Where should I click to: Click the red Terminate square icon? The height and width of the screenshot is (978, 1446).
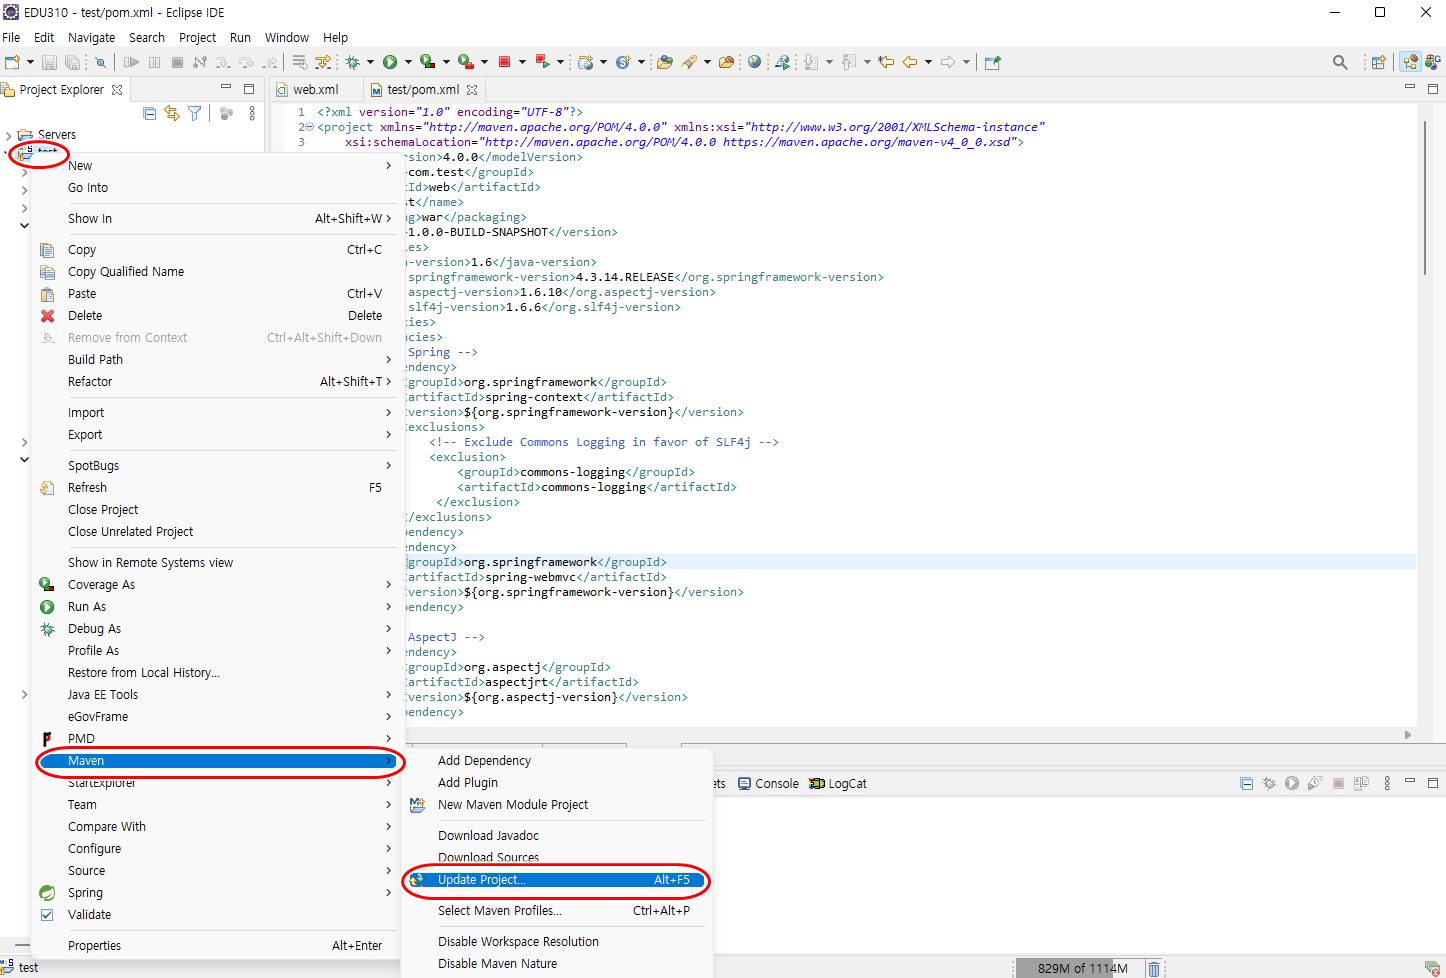(504, 62)
